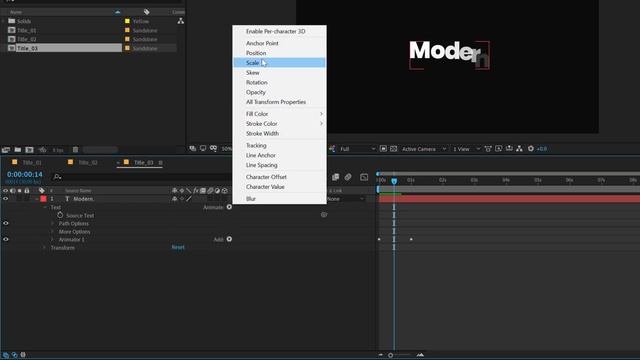Toggle visibility eye of the Modern layer
The height and width of the screenshot is (360, 640).
tap(6, 199)
